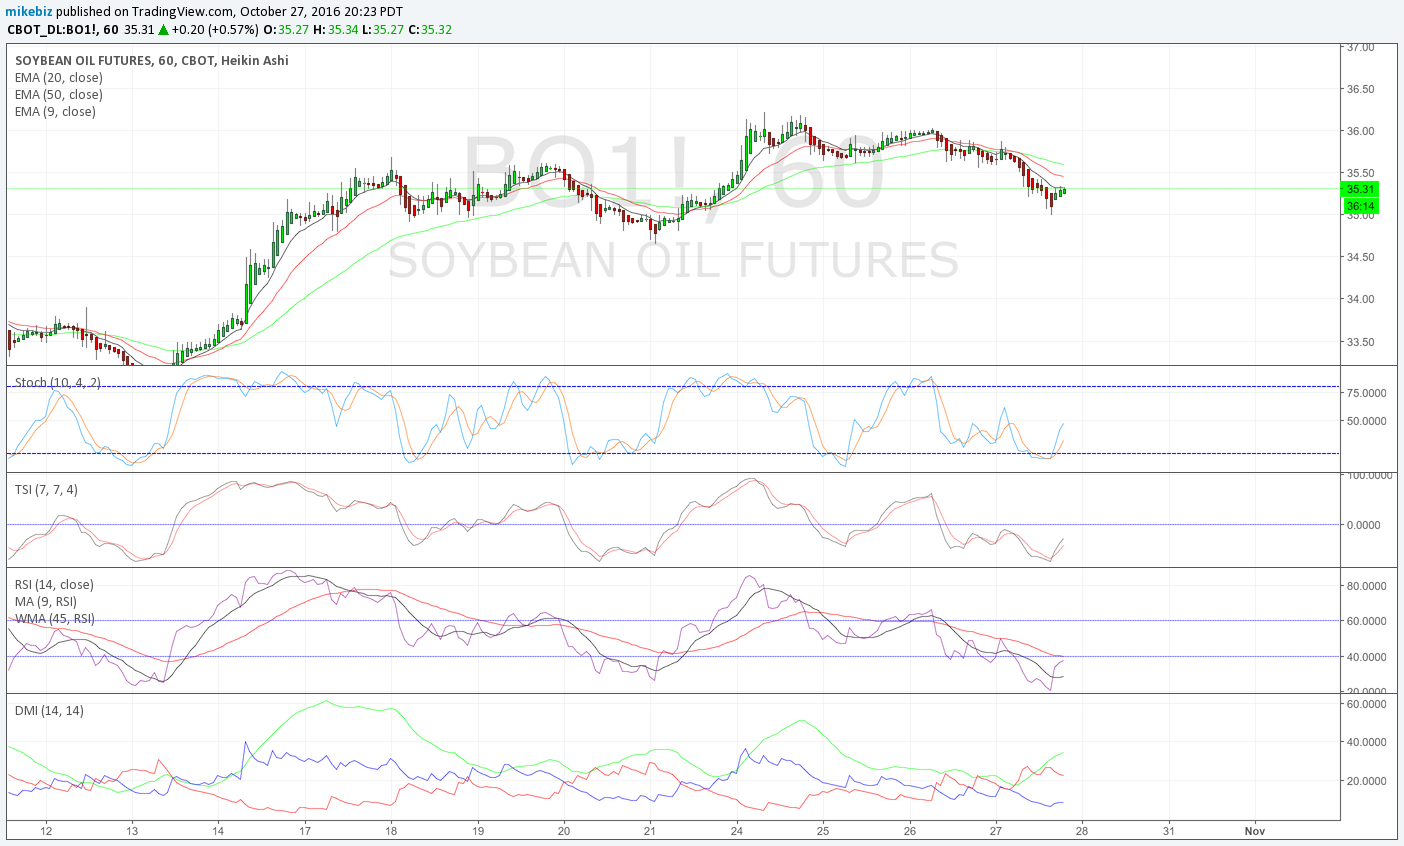Select the EMA (50, close) indicator label
This screenshot has width=1404, height=846.
tap(59, 94)
